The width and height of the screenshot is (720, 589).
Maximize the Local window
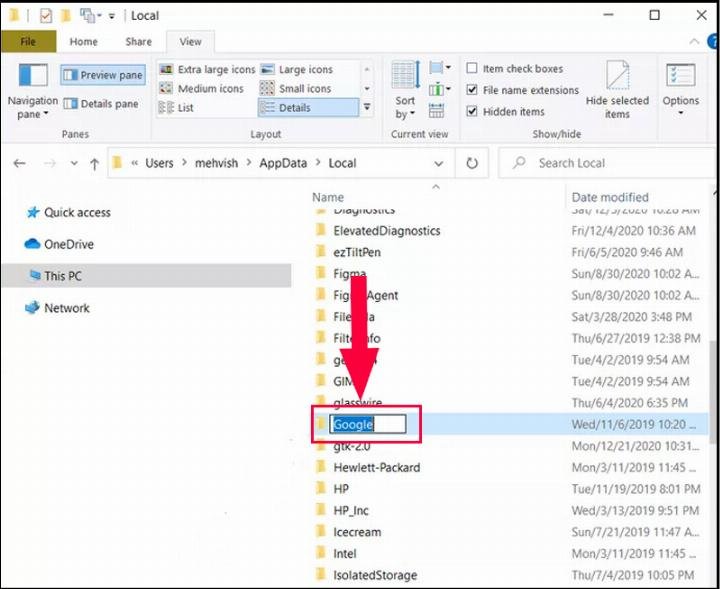pos(654,15)
